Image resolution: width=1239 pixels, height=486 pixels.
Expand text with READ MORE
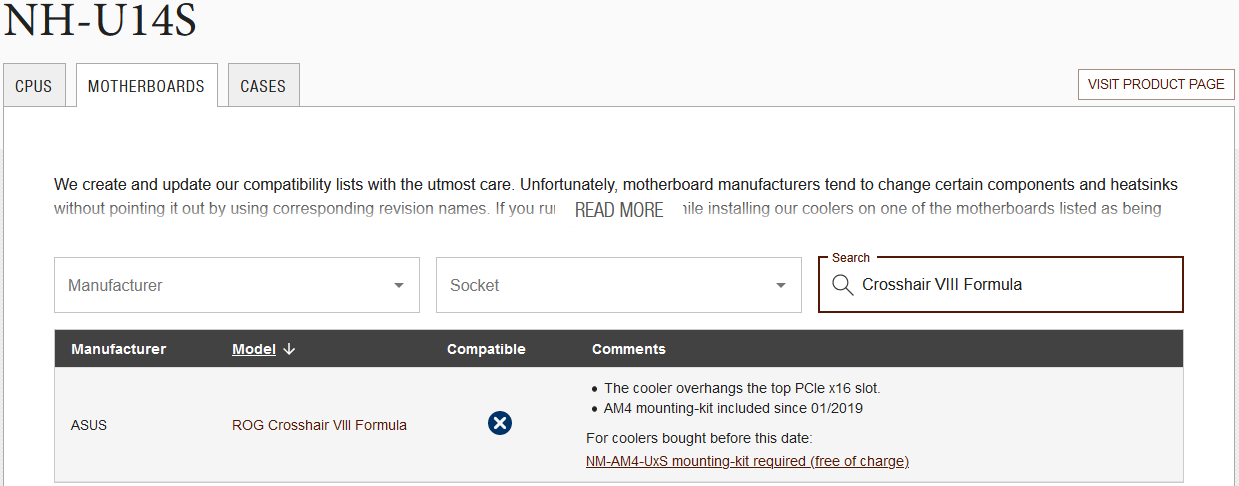coord(619,210)
